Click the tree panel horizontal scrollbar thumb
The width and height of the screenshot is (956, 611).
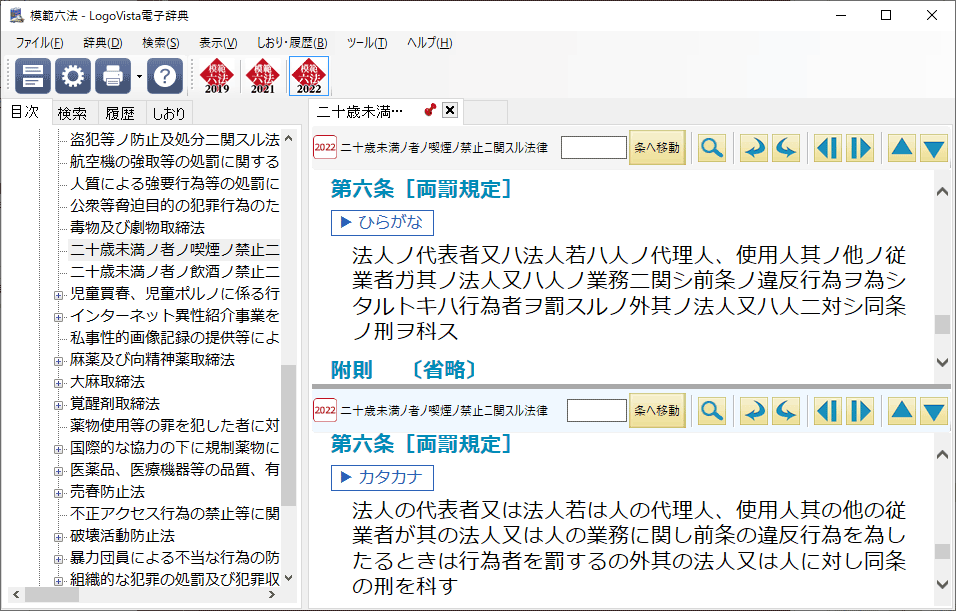(x=51, y=594)
